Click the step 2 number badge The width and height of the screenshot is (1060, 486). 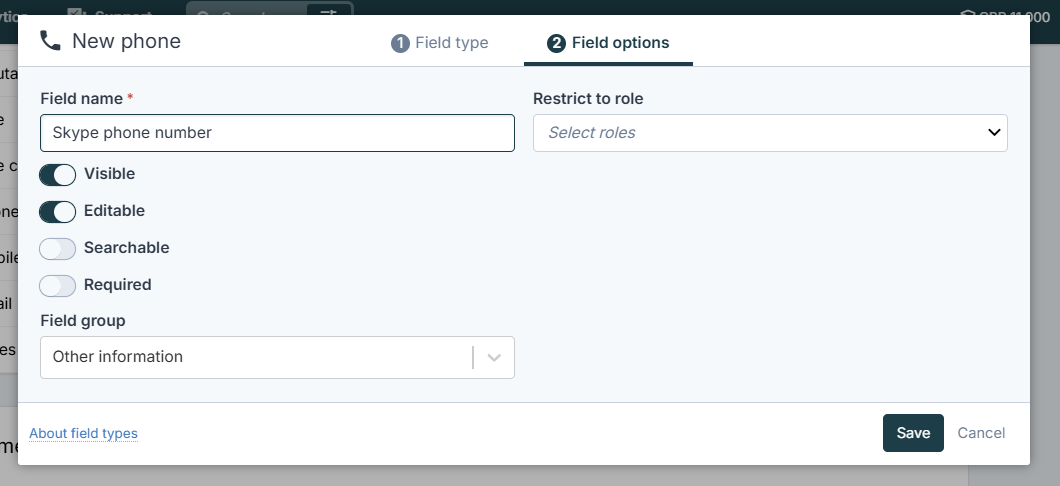click(x=556, y=43)
